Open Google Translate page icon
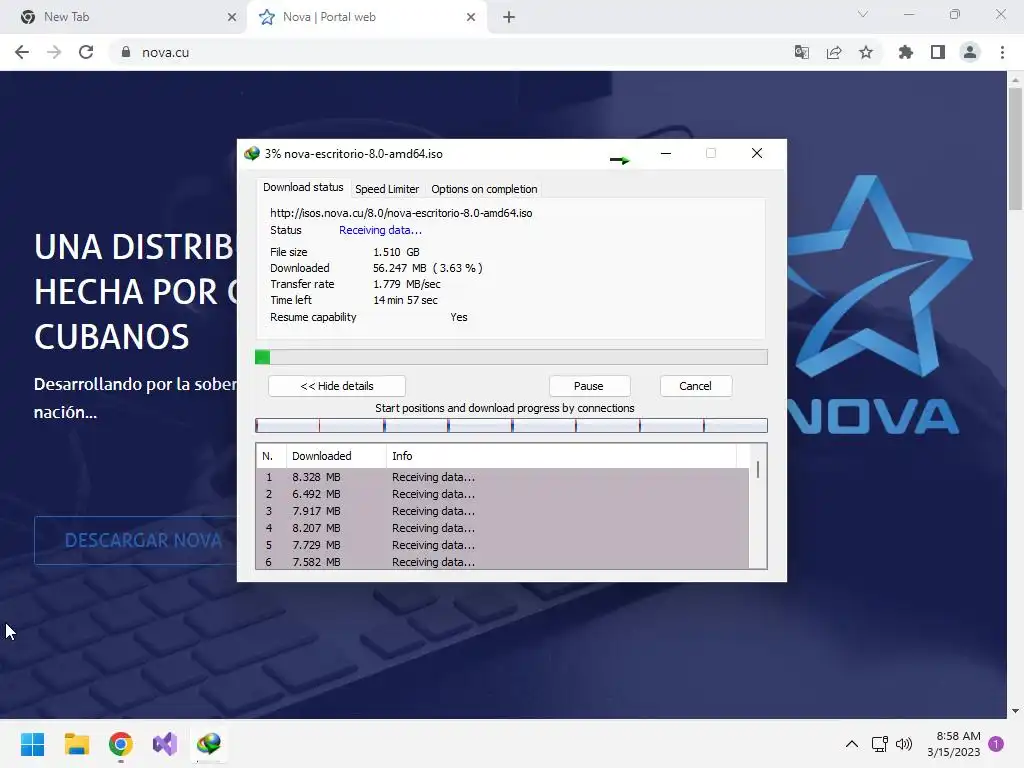1024x768 pixels. click(x=801, y=52)
